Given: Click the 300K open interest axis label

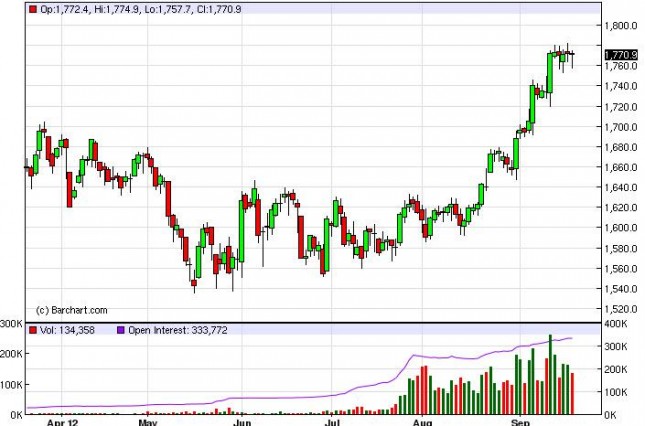Looking at the screenshot, I should point(615,347).
